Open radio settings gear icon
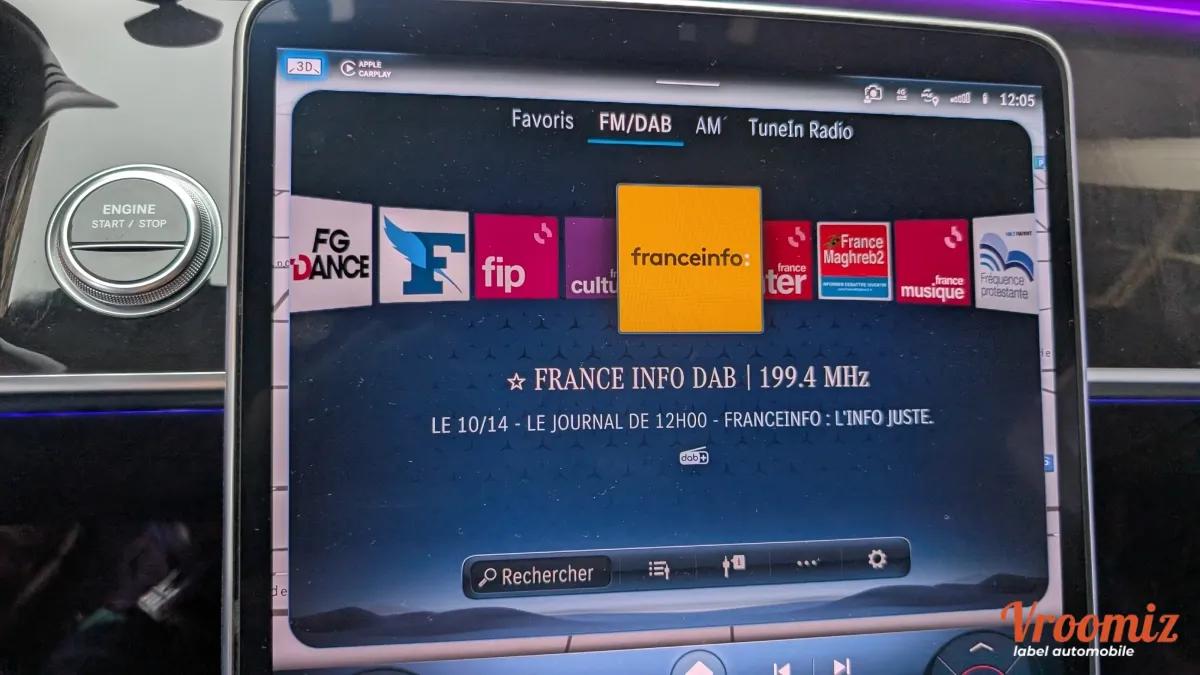 [877, 559]
